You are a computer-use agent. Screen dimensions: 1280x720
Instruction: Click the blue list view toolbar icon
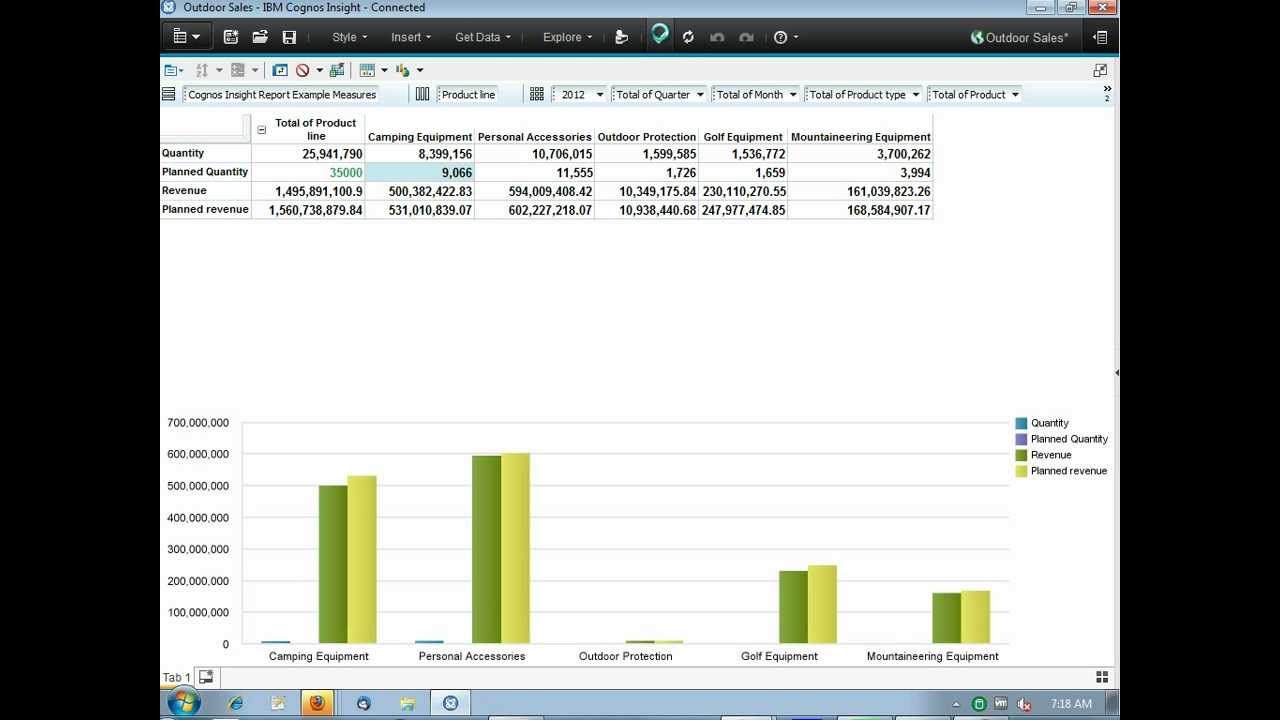pos(174,70)
